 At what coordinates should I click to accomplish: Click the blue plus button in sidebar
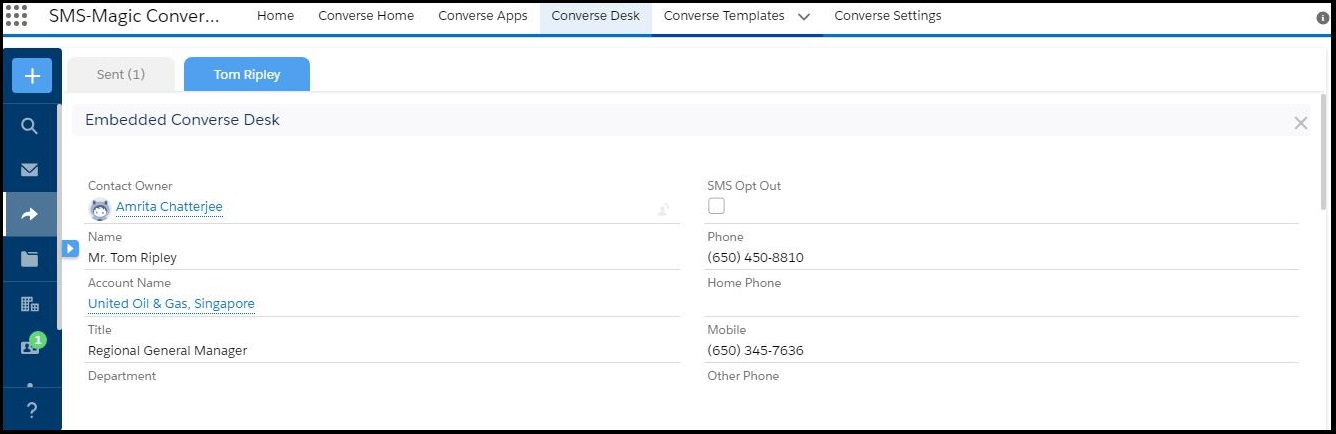(x=32, y=76)
